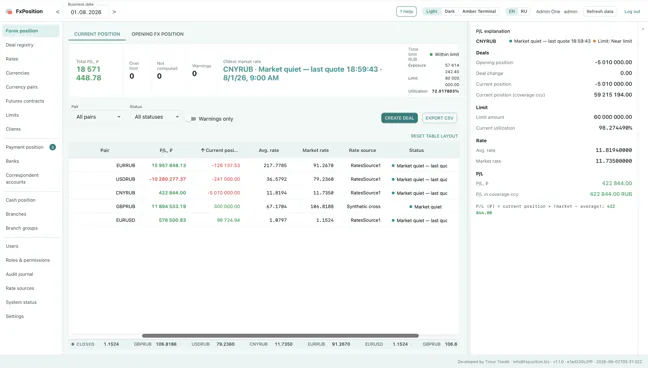Viewport: 648px width, 368px height.
Task: Open the Help button
Action: (406, 12)
